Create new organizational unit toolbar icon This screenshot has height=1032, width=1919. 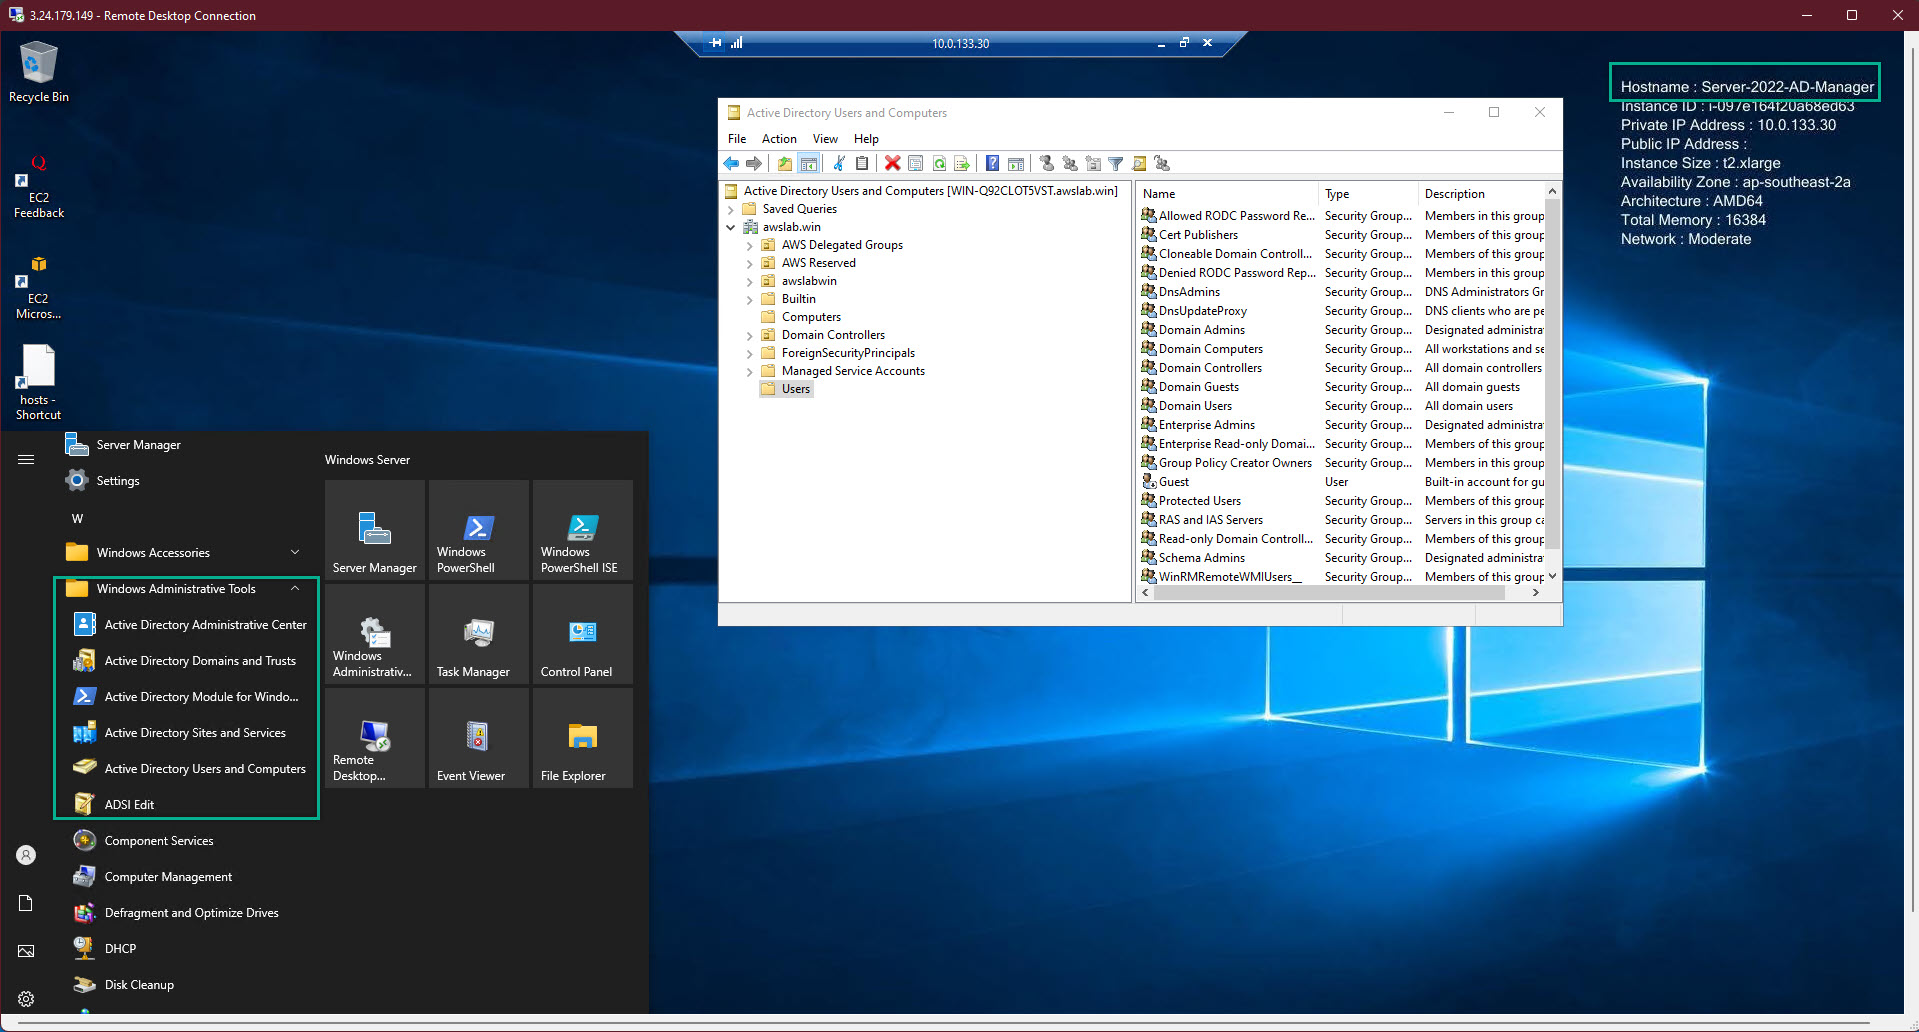pos(1093,163)
